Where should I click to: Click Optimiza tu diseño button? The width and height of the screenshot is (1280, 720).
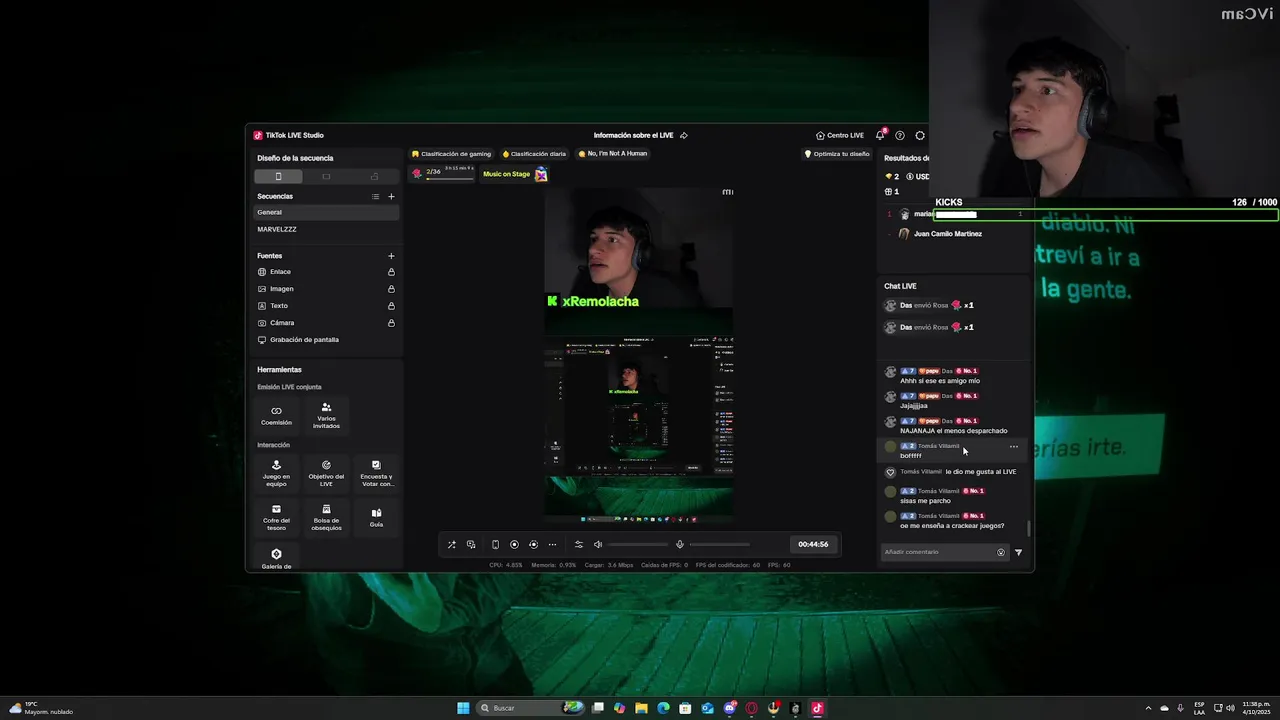tap(837, 154)
